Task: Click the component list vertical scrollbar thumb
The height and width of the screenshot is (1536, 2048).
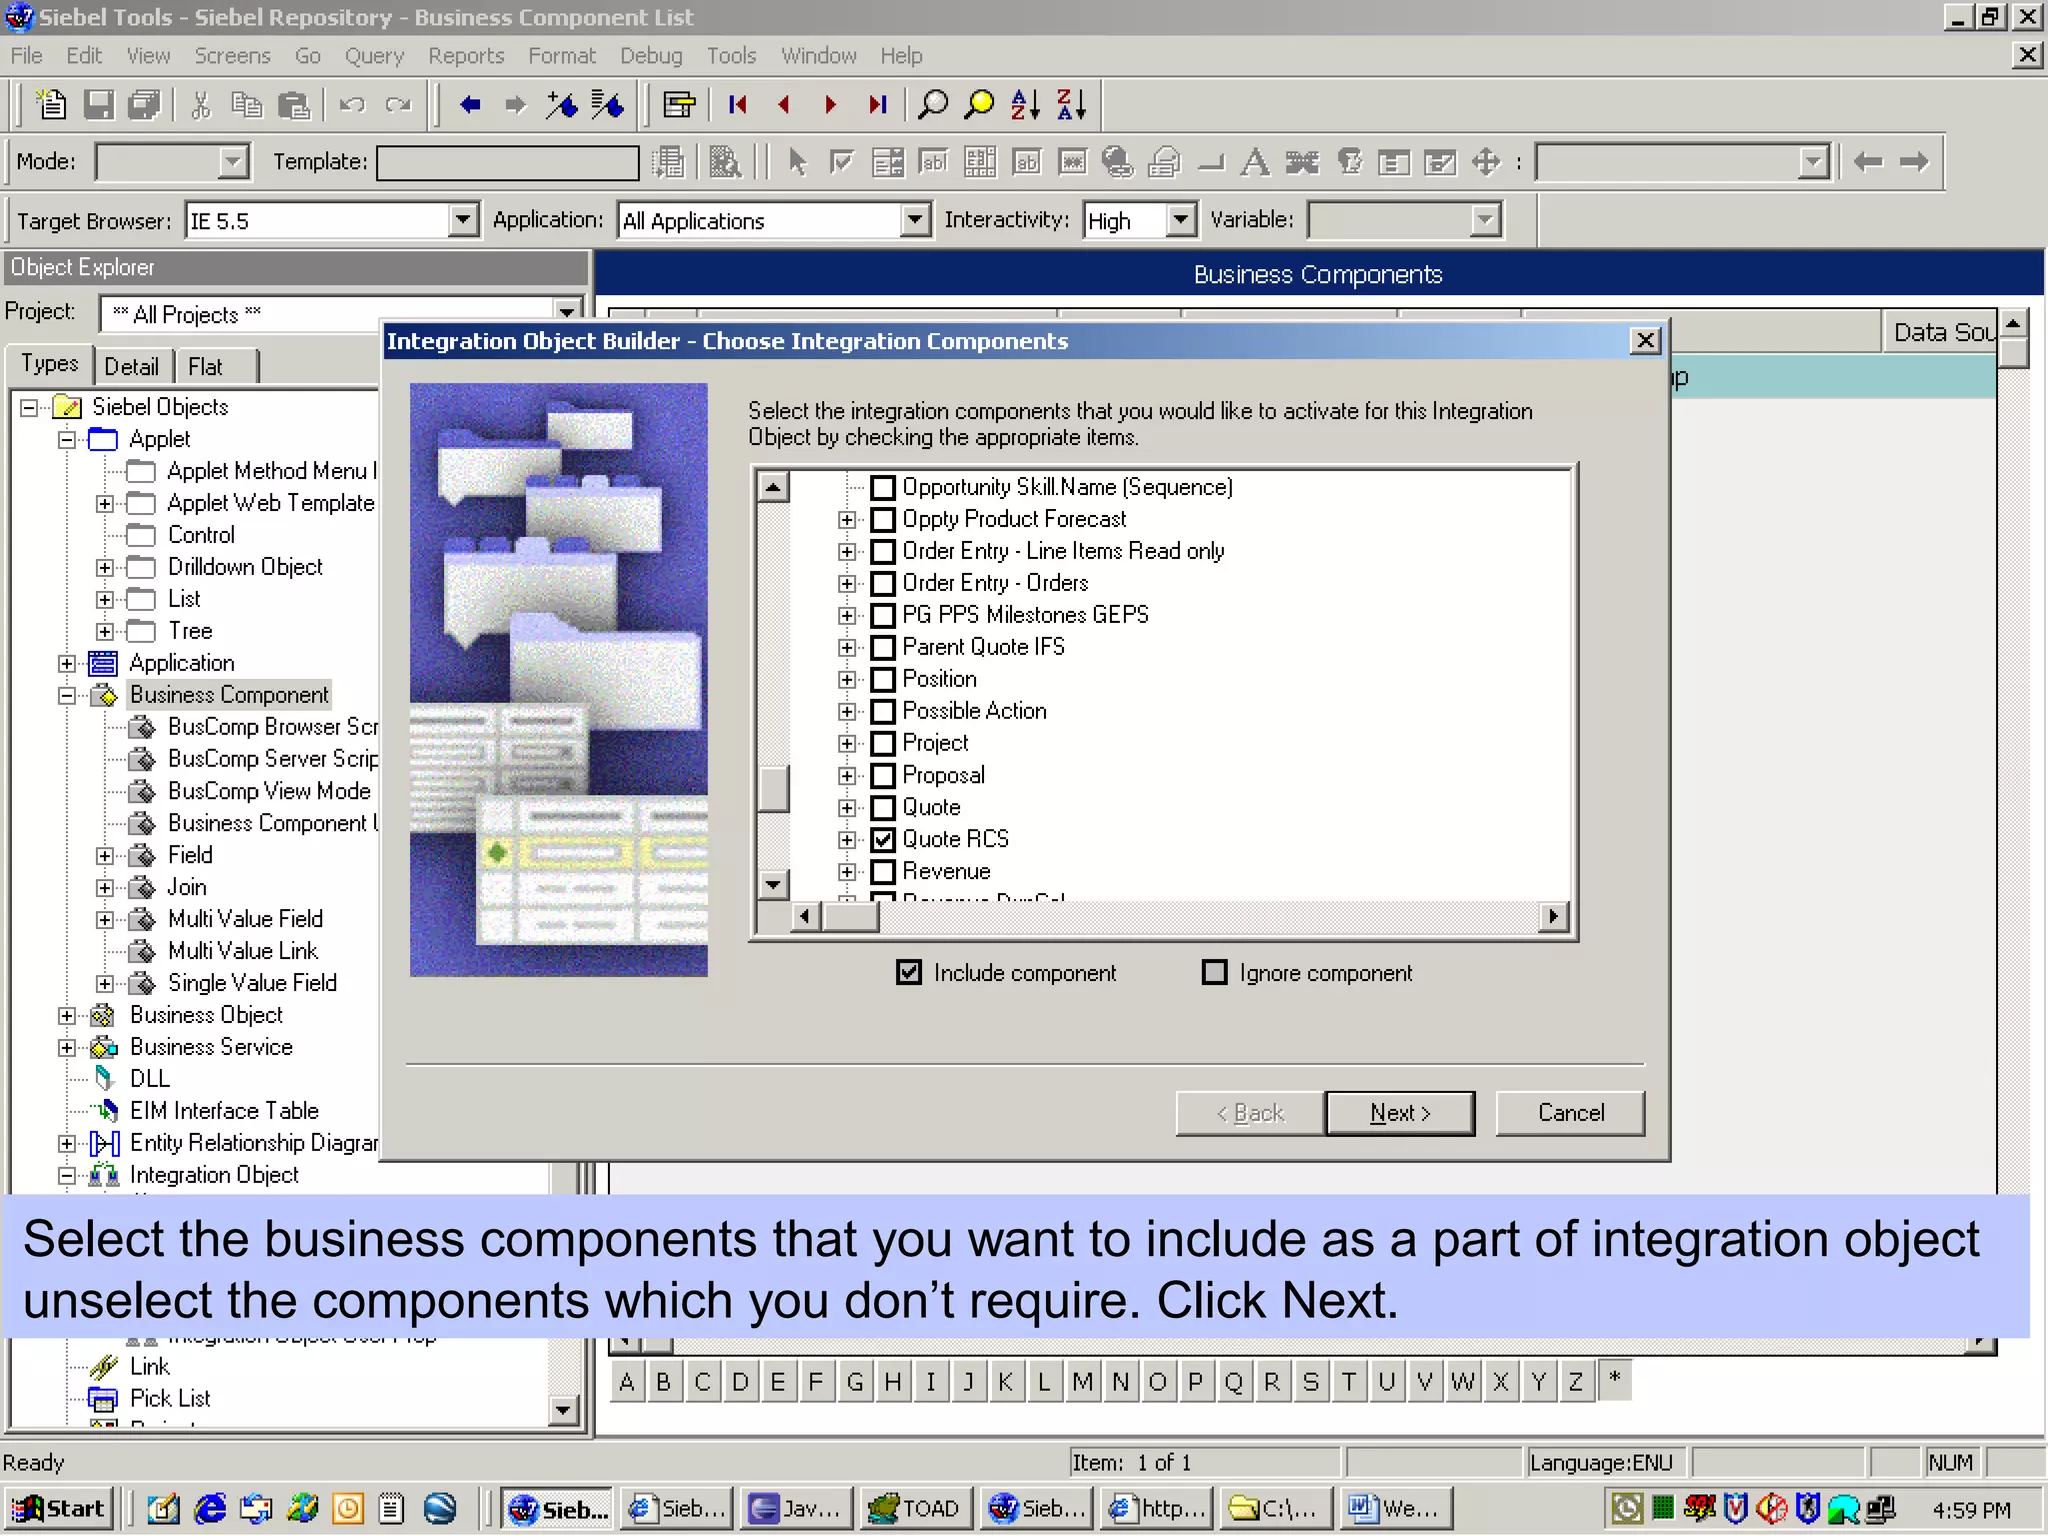Action: [x=773, y=789]
